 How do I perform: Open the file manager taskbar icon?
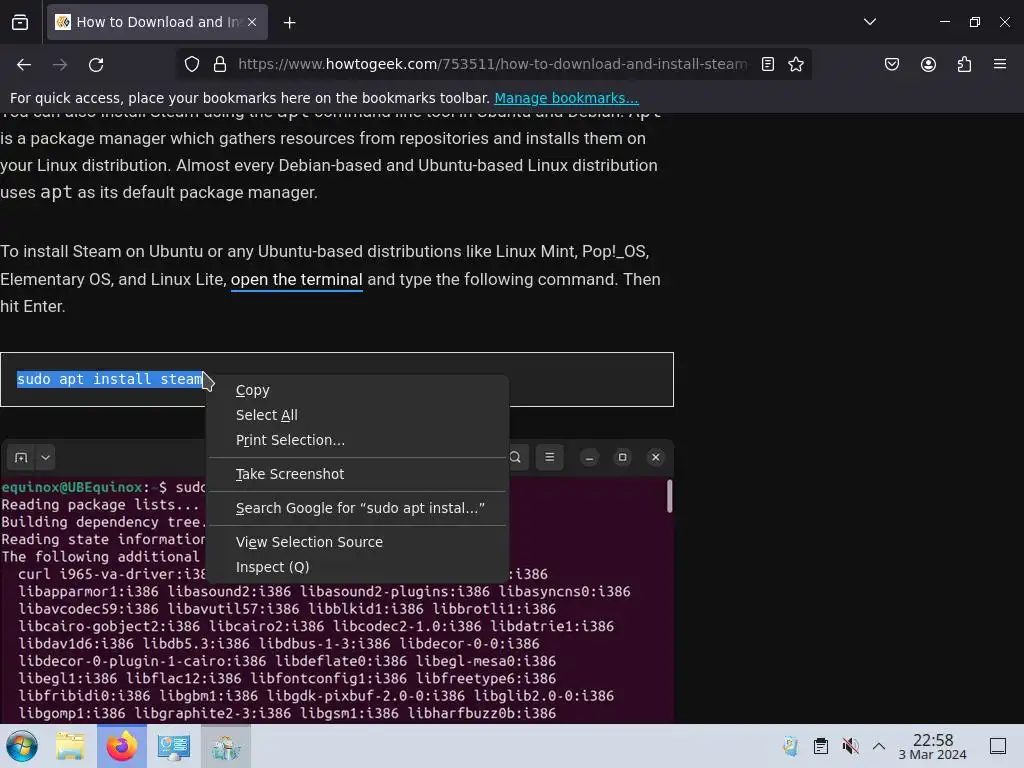coord(70,746)
